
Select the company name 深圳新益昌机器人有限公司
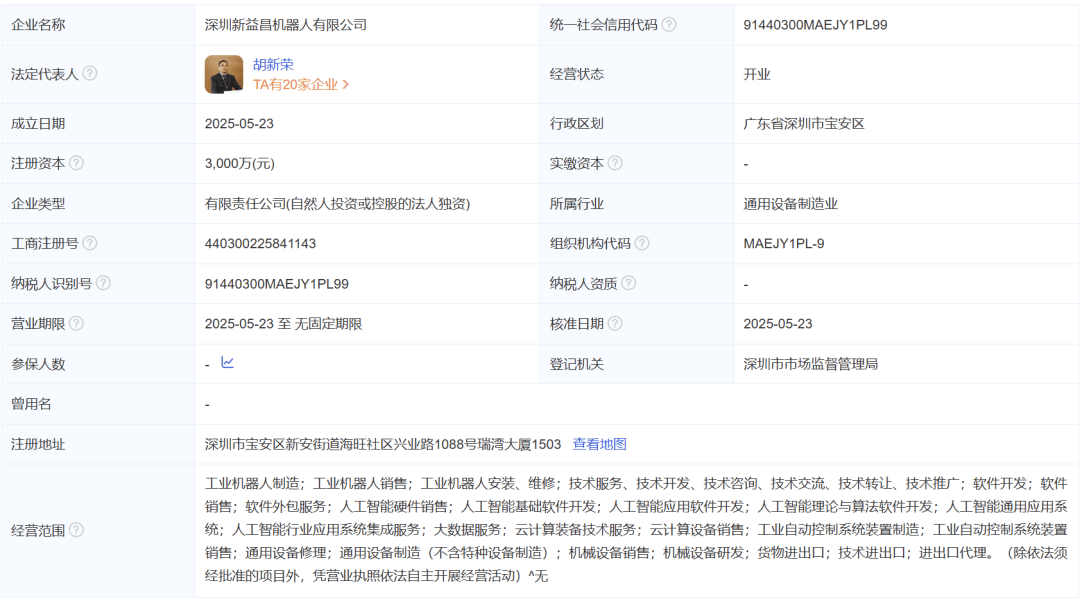click(x=286, y=25)
